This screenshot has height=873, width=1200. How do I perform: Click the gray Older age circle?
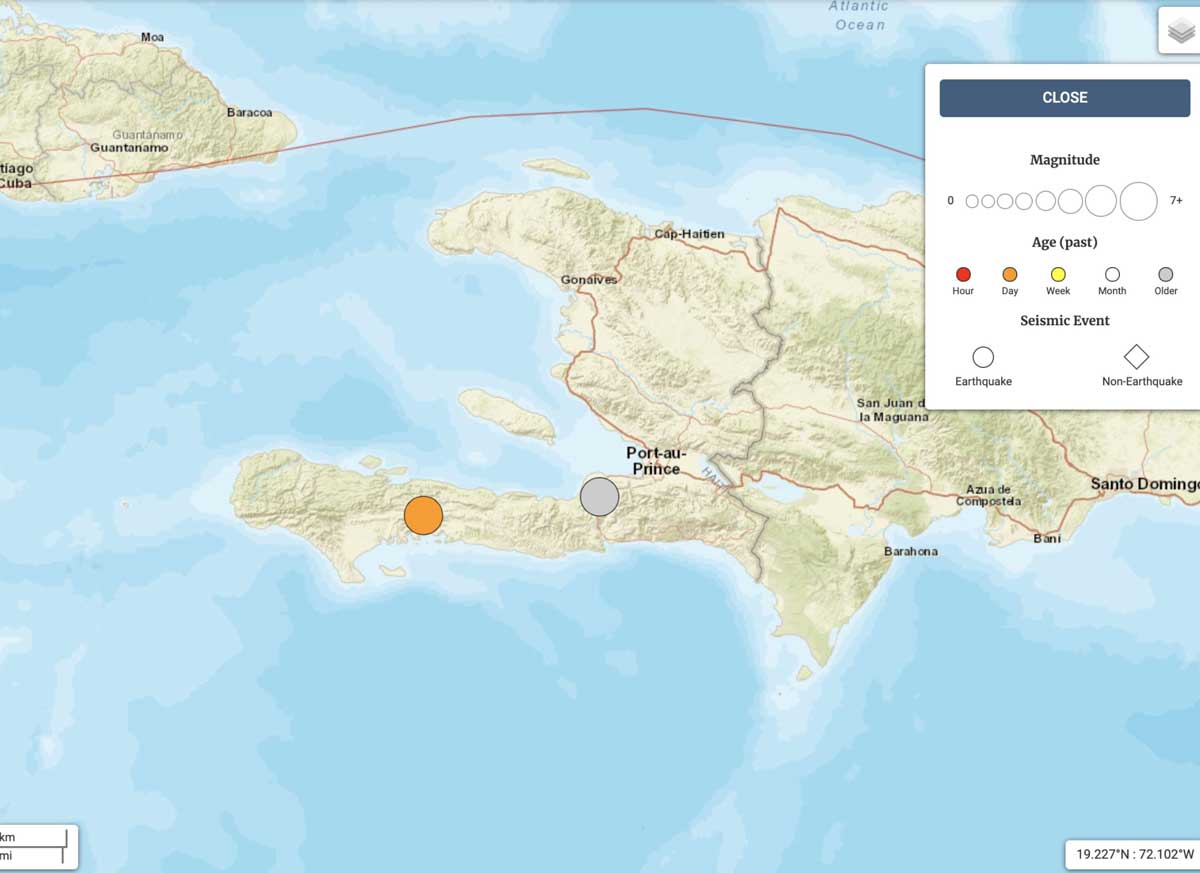(1165, 275)
